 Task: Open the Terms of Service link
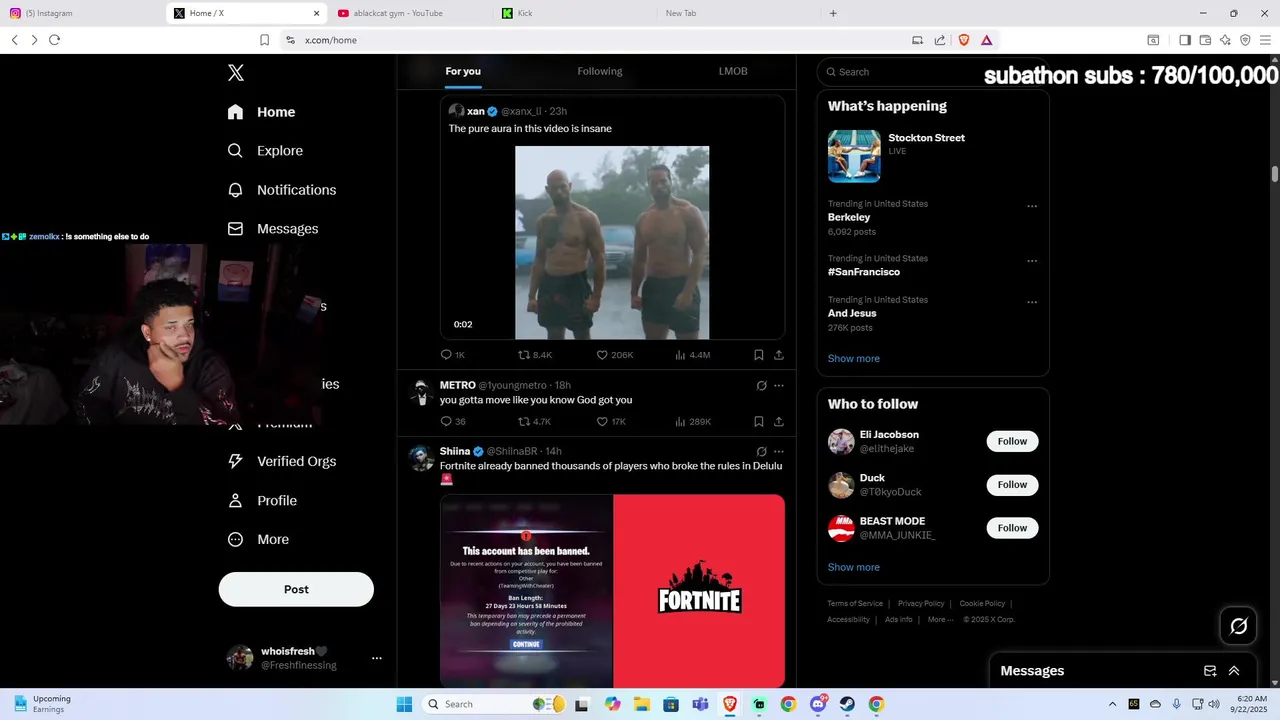point(855,603)
